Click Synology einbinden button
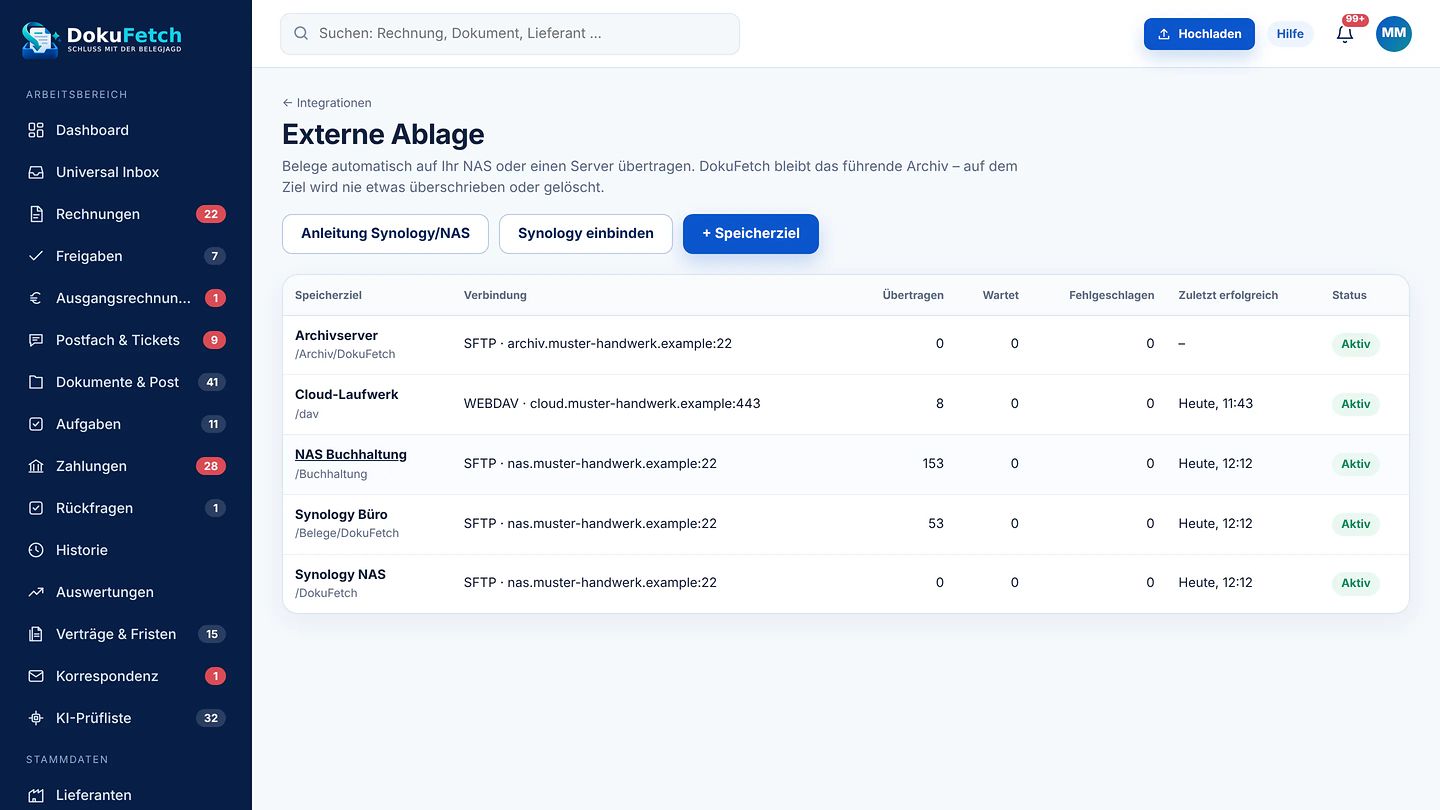The height and width of the screenshot is (810, 1440). click(x=586, y=233)
